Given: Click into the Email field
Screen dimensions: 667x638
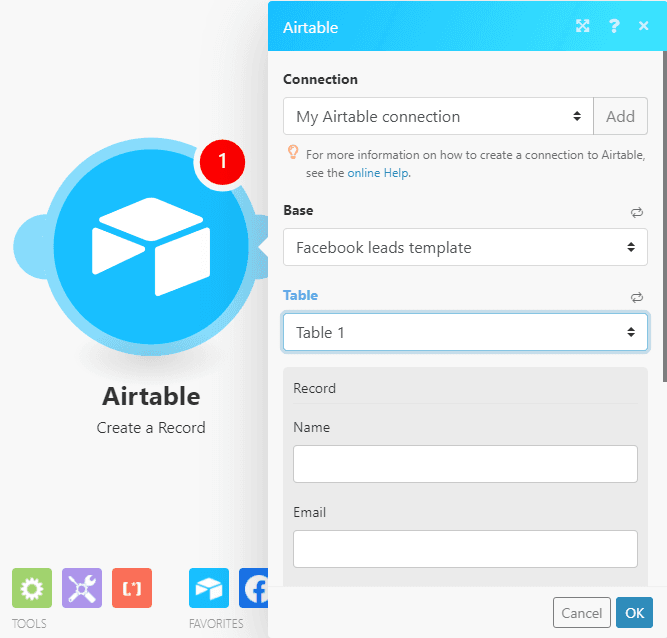Looking at the screenshot, I should 465,549.
